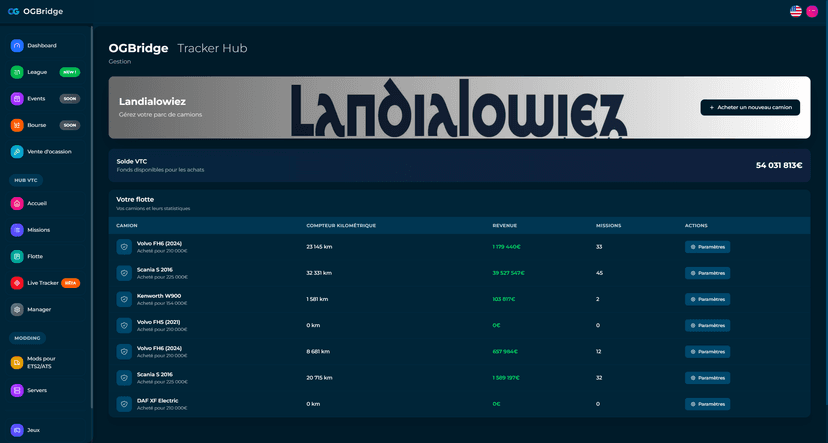
Task: Open the language flag selector
Action: click(796, 11)
